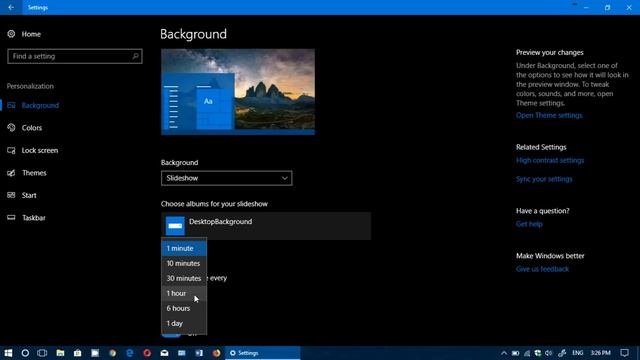Click the Get help link
The width and height of the screenshot is (640, 360).
coord(529,224)
